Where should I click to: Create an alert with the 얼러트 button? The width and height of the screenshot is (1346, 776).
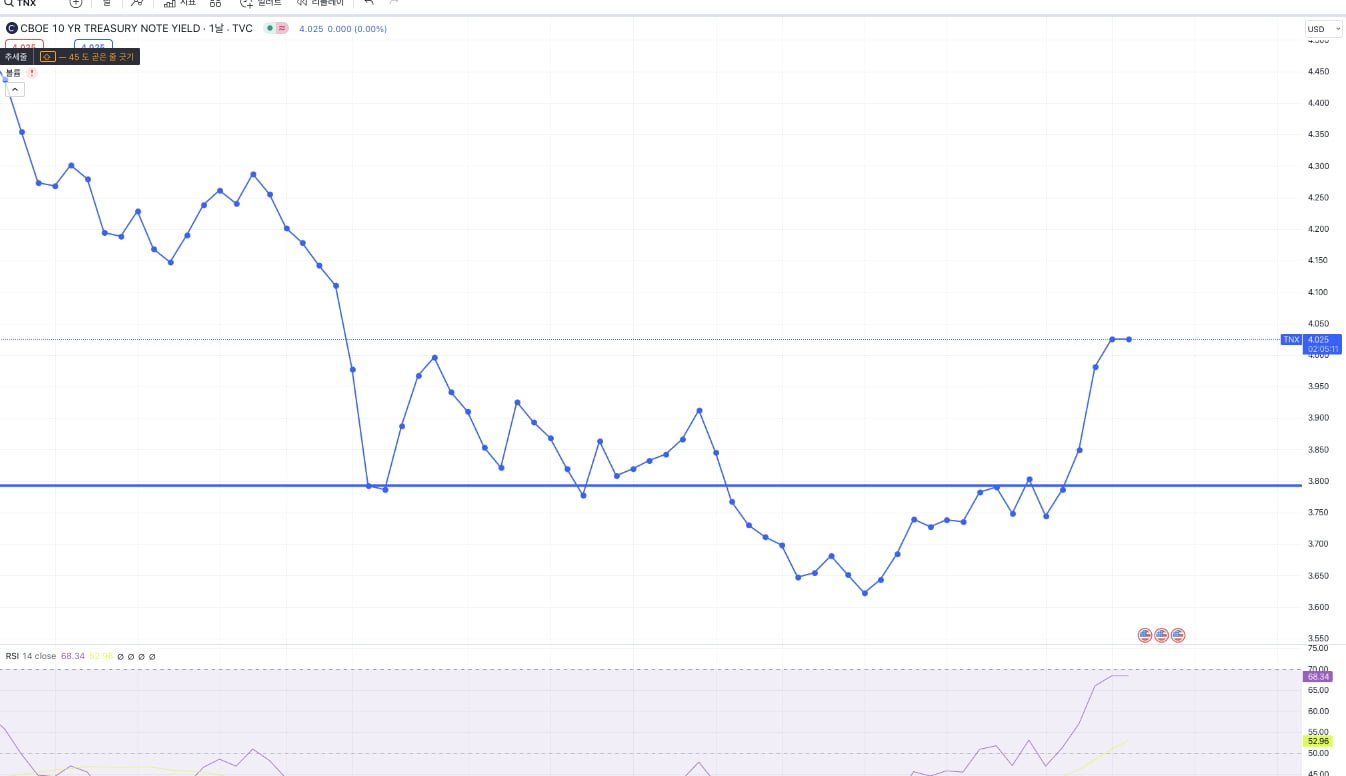[260, 3]
